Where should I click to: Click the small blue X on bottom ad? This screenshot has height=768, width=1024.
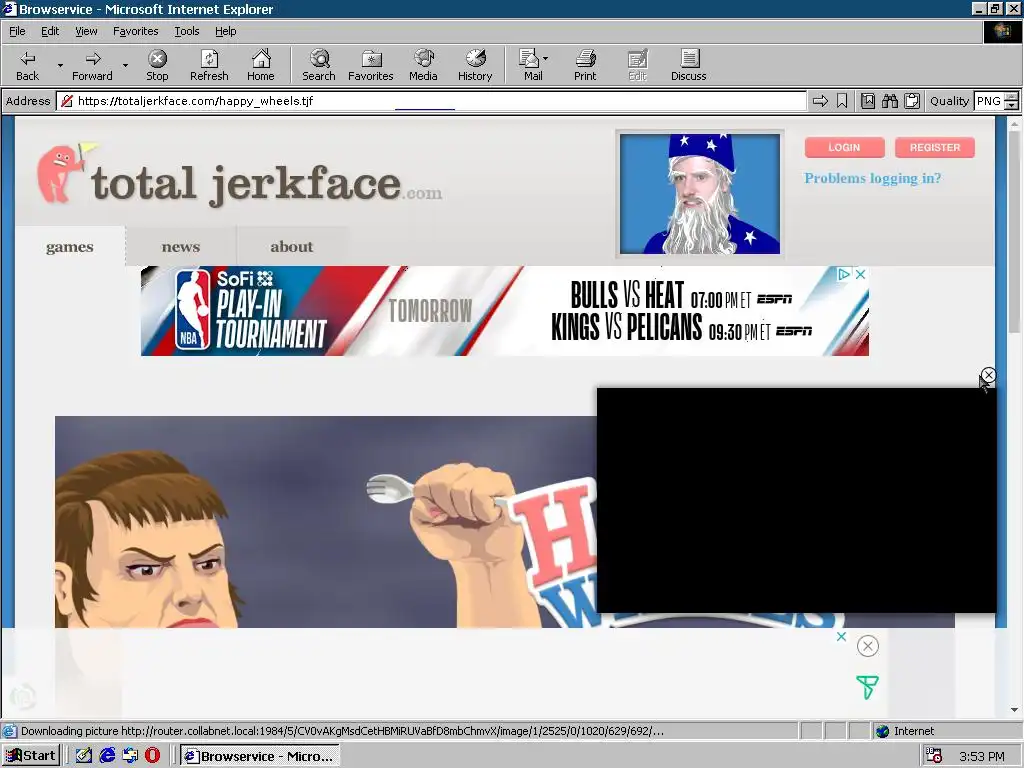[842, 636]
